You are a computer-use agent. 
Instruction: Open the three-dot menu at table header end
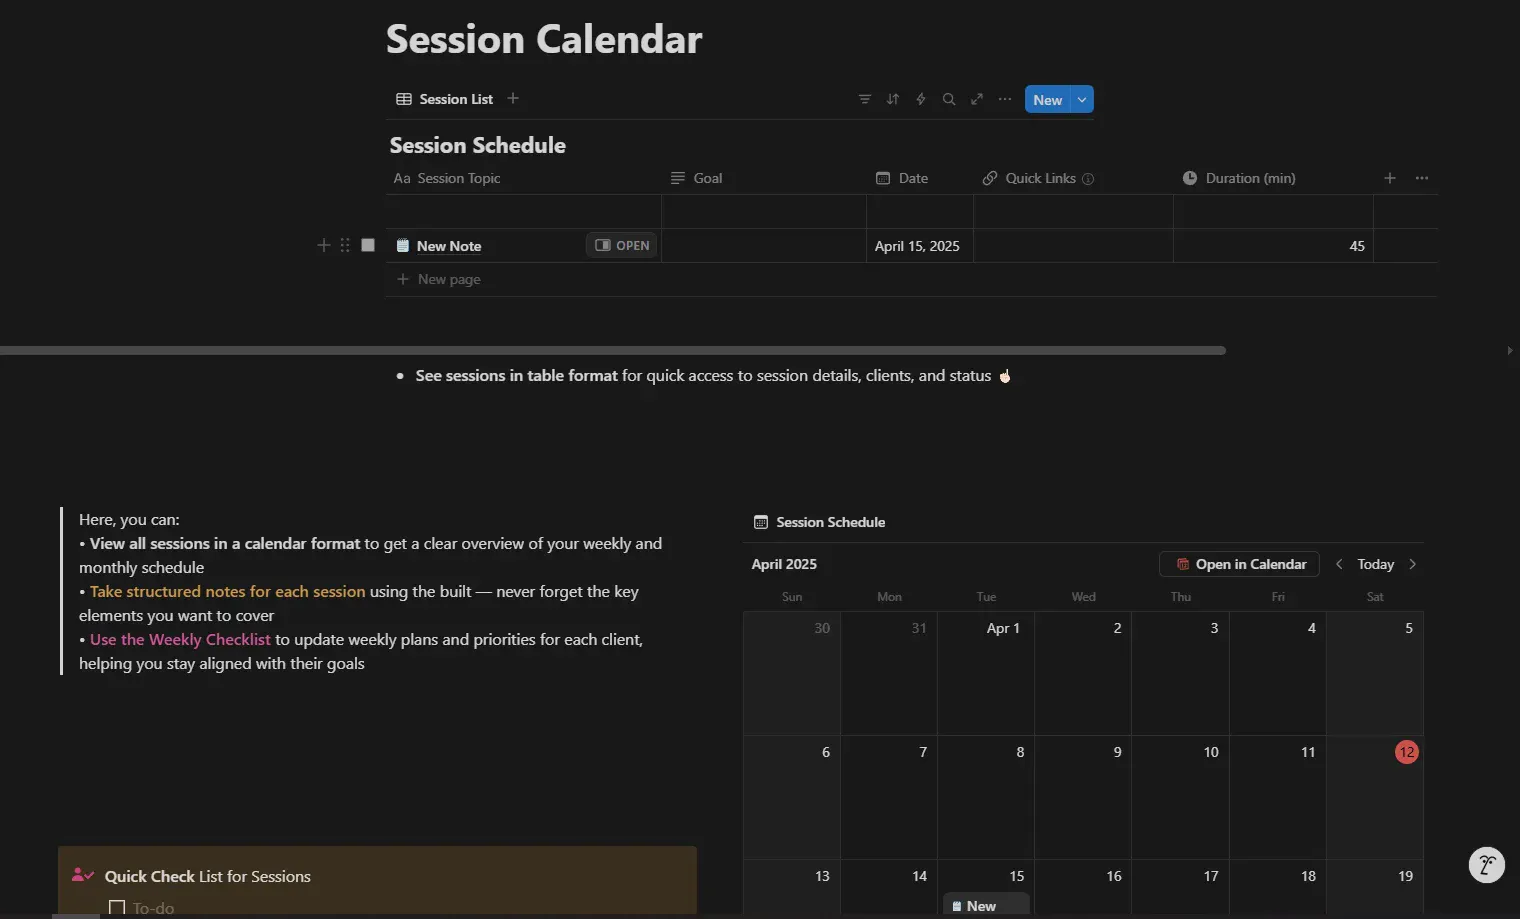(x=1422, y=178)
